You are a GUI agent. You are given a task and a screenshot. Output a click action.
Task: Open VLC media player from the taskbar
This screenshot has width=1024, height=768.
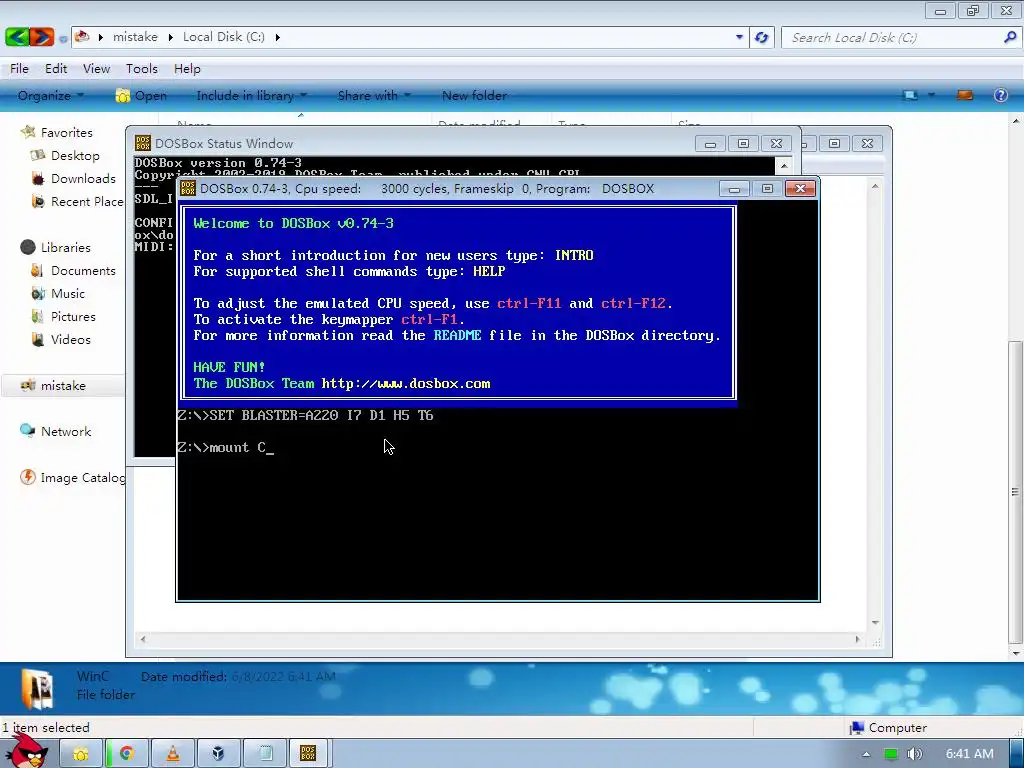click(172, 753)
